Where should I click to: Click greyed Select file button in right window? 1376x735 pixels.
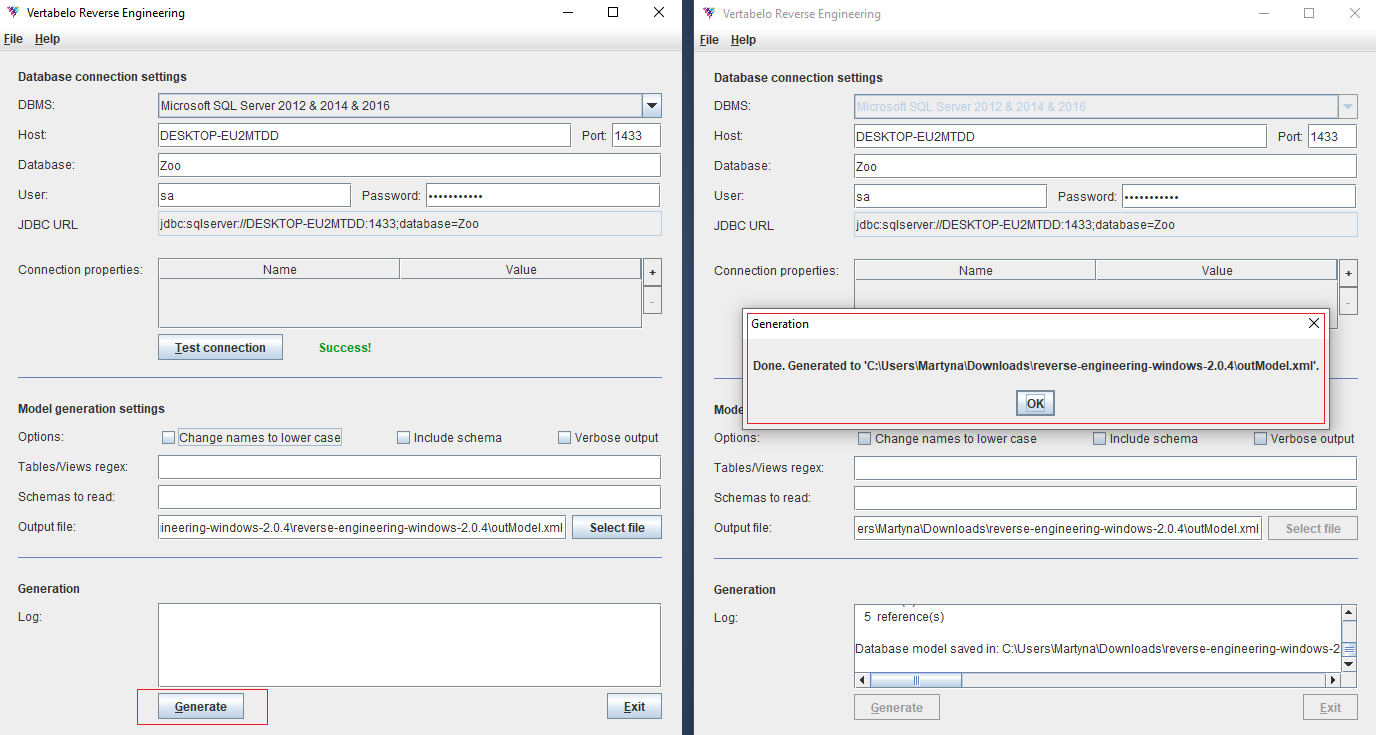[1312, 528]
